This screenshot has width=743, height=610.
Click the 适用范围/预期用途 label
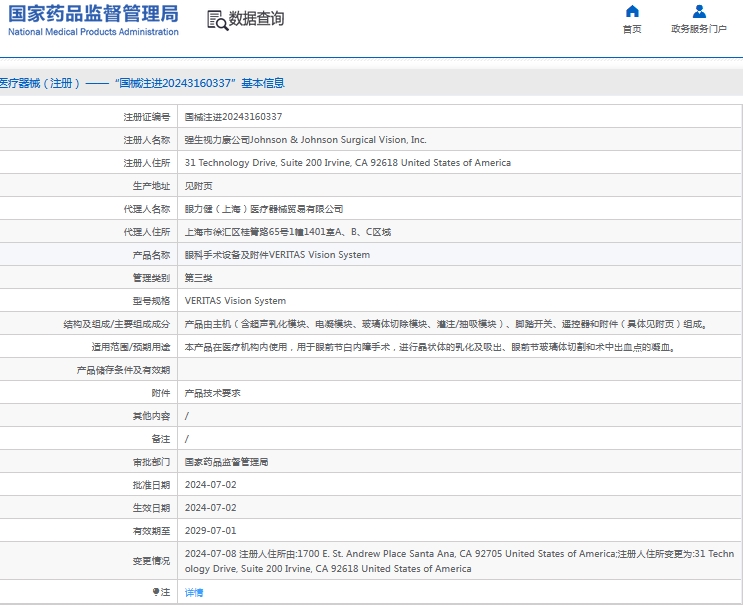pyautogui.click(x=131, y=347)
